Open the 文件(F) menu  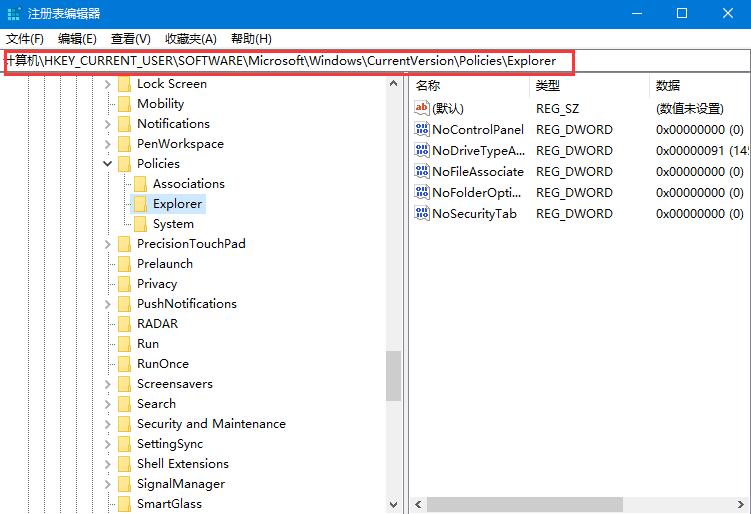(25, 39)
